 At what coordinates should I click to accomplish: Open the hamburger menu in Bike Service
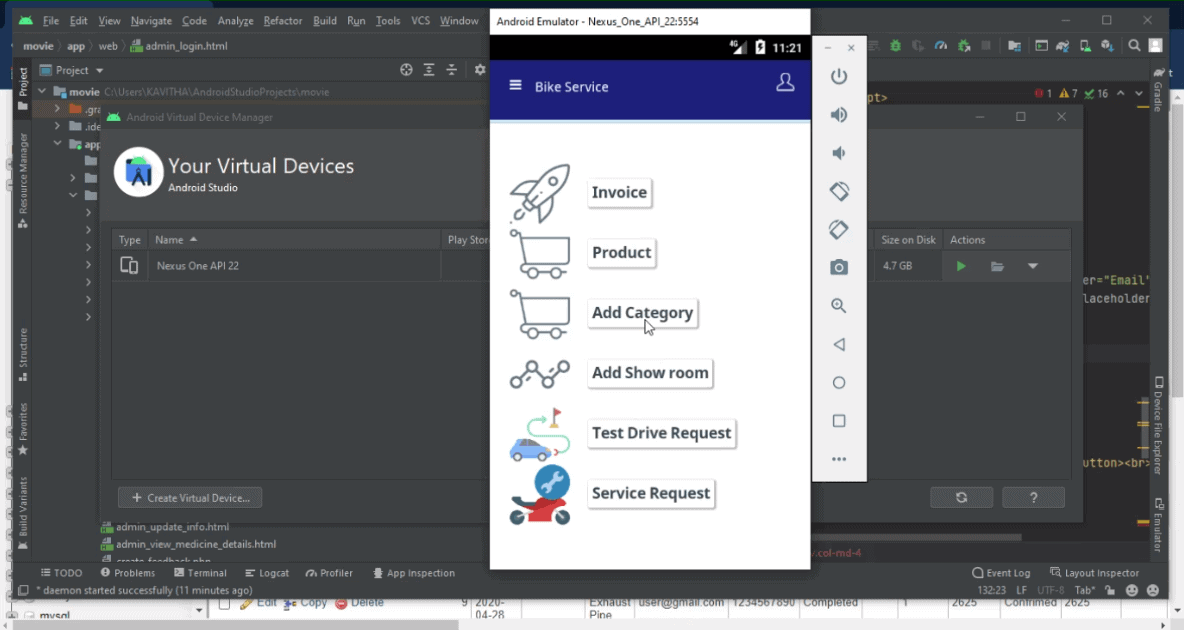click(x=516, y=86)
